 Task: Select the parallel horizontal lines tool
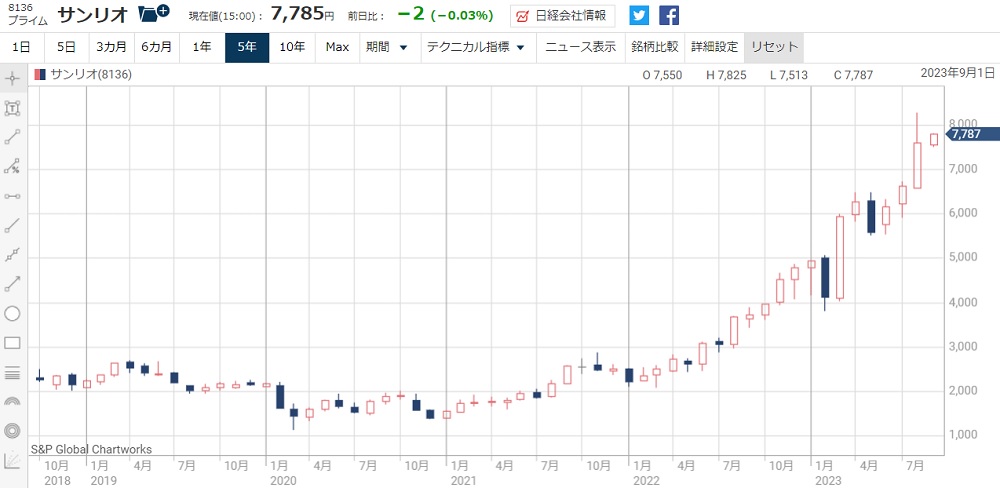[12, 373]
